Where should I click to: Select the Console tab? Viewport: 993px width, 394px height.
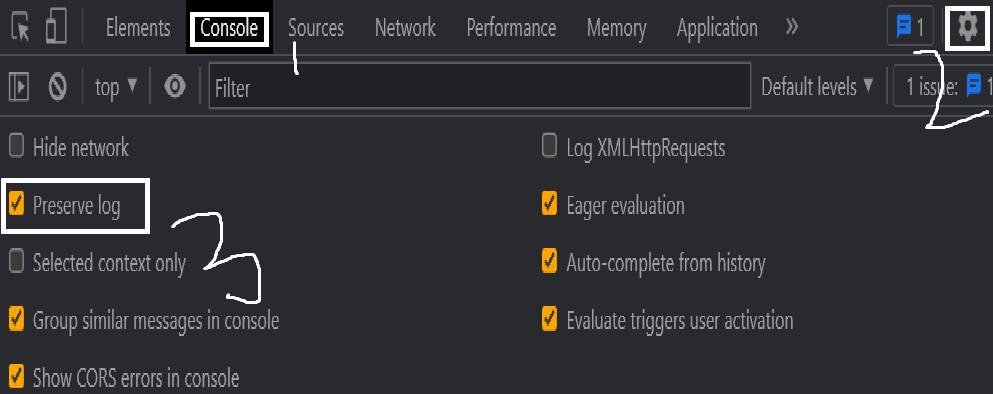pos(229,28)
